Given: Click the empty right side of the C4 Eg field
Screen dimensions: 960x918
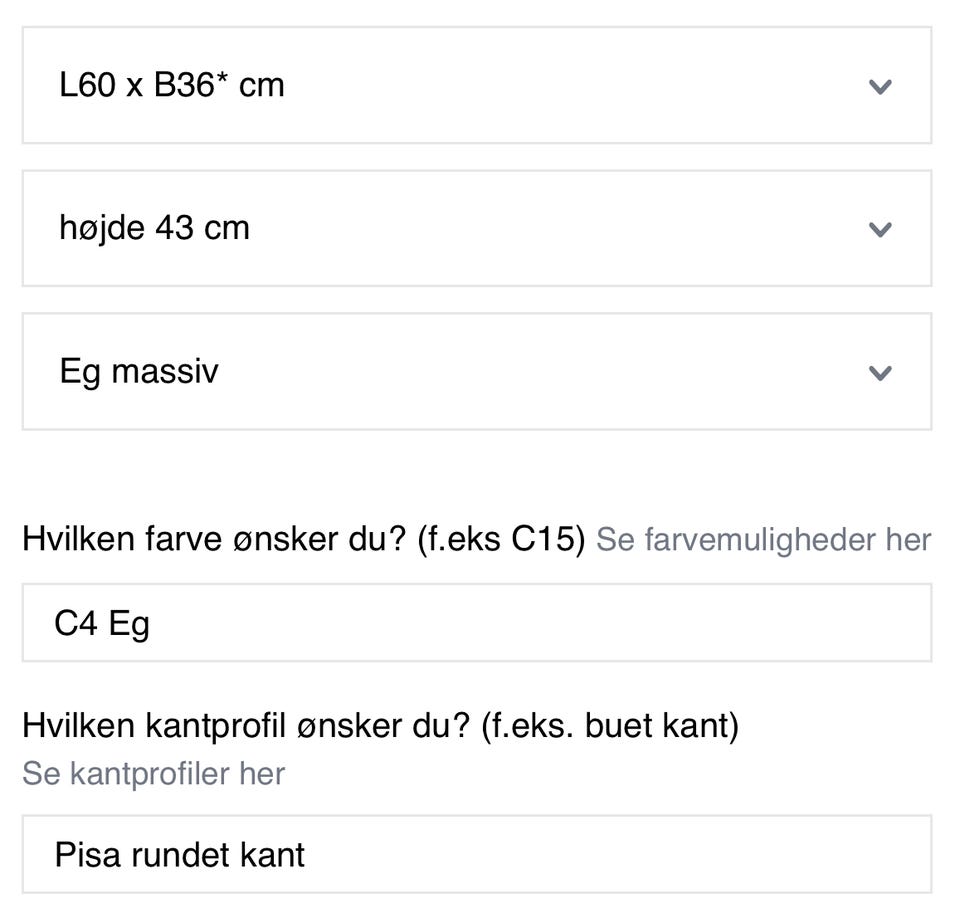Looking at the screenshot, I should (700, 623).
